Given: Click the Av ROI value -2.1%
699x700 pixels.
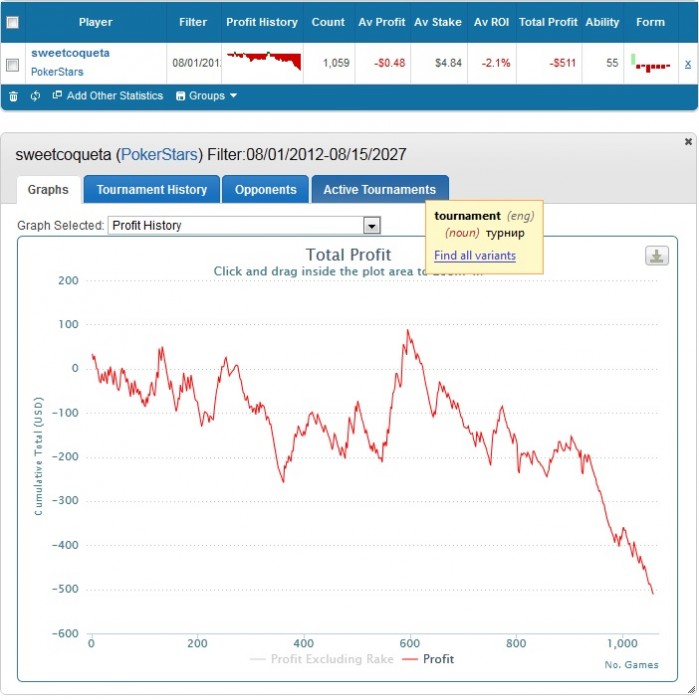Looking at the screenshot, I should [x=496, y=63].
